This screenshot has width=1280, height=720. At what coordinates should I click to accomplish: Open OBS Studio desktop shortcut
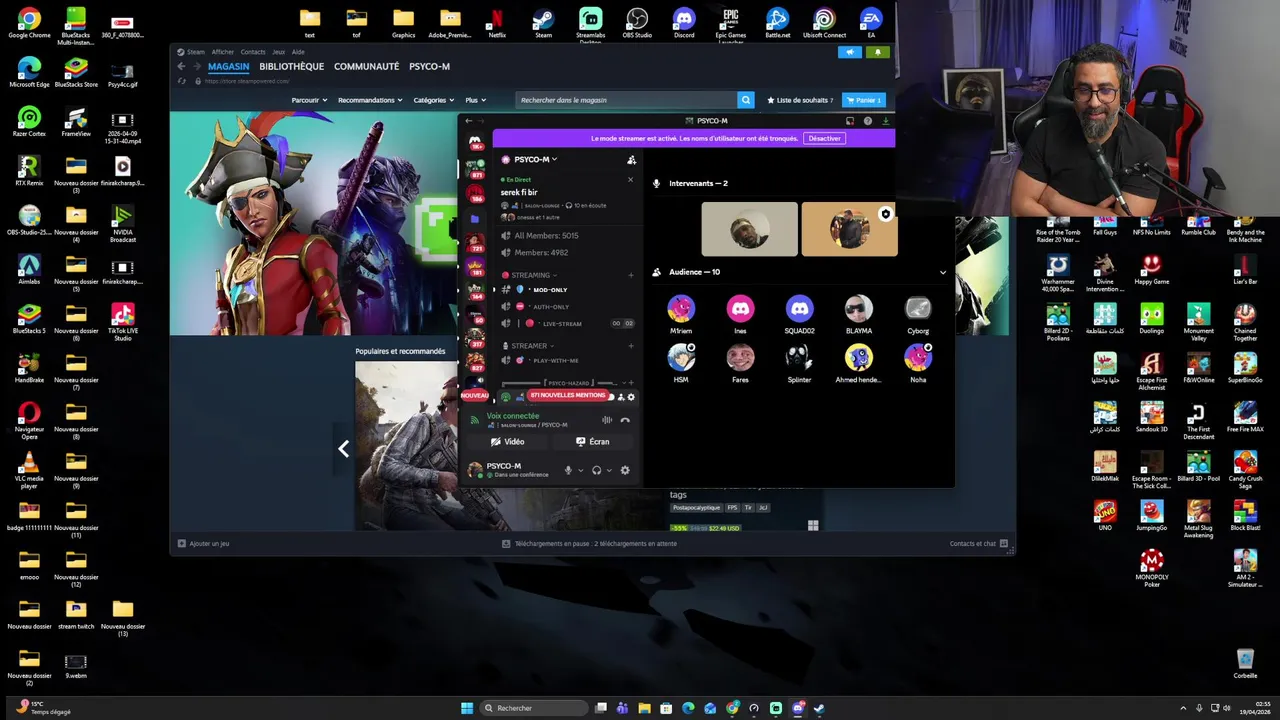(x=637, y=23)
